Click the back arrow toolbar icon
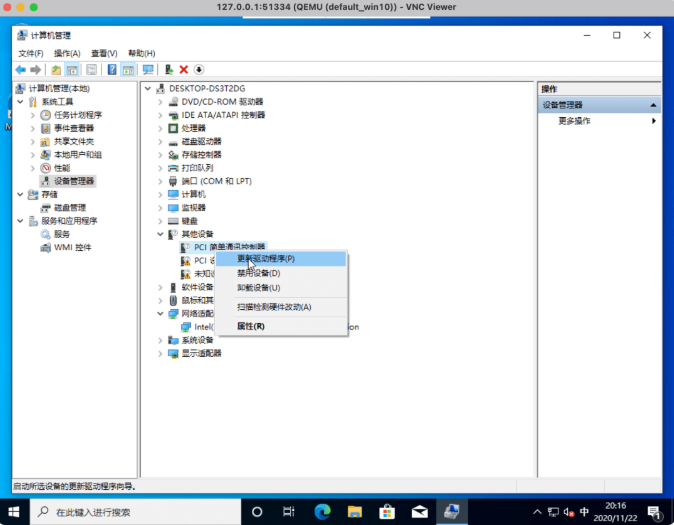Screen dimensions: 674x525 21,69
